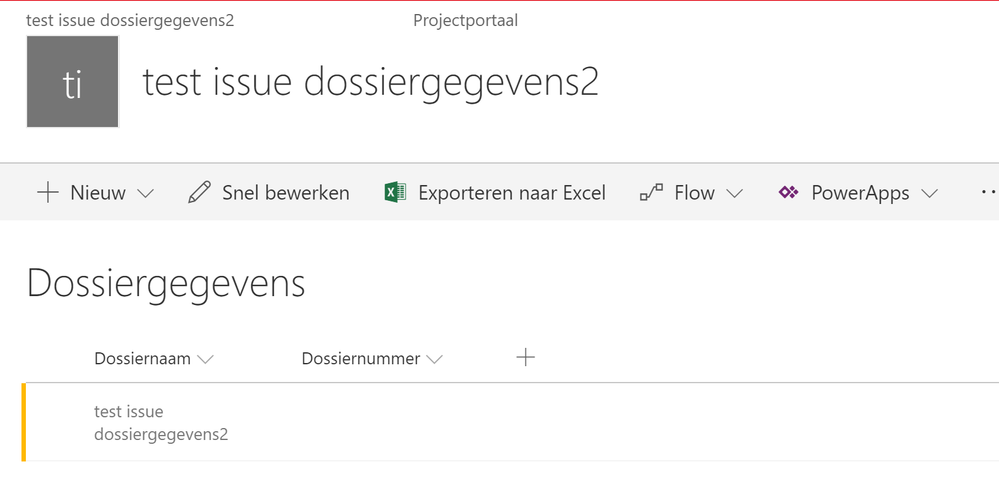Open 'test issue dossiergegevens2' top navigation link
Viewport: 999px width, 502px height.
pyautogui.click(x=130, y=20)
